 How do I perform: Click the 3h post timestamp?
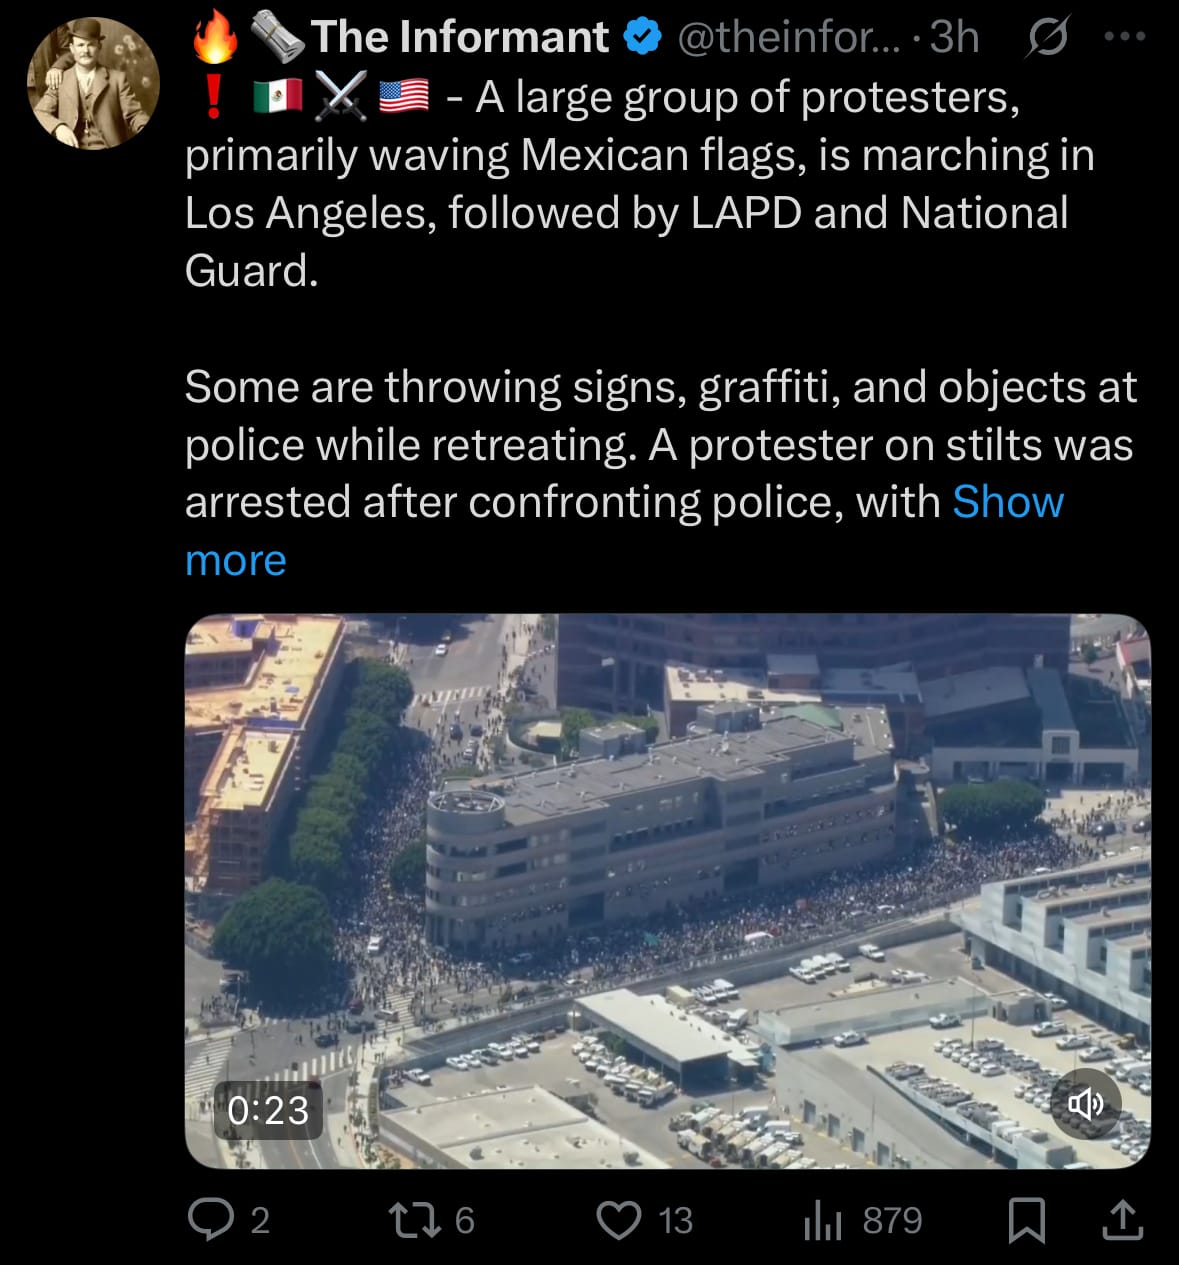click(x=955, y=37)
